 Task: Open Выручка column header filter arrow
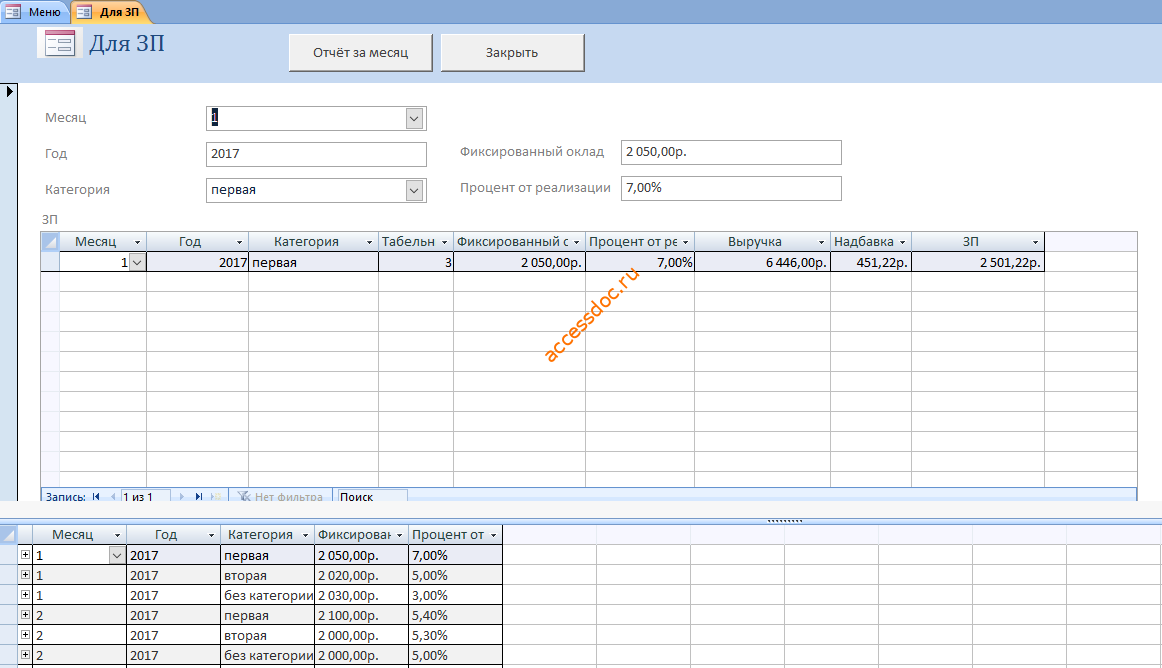(821, 242)
